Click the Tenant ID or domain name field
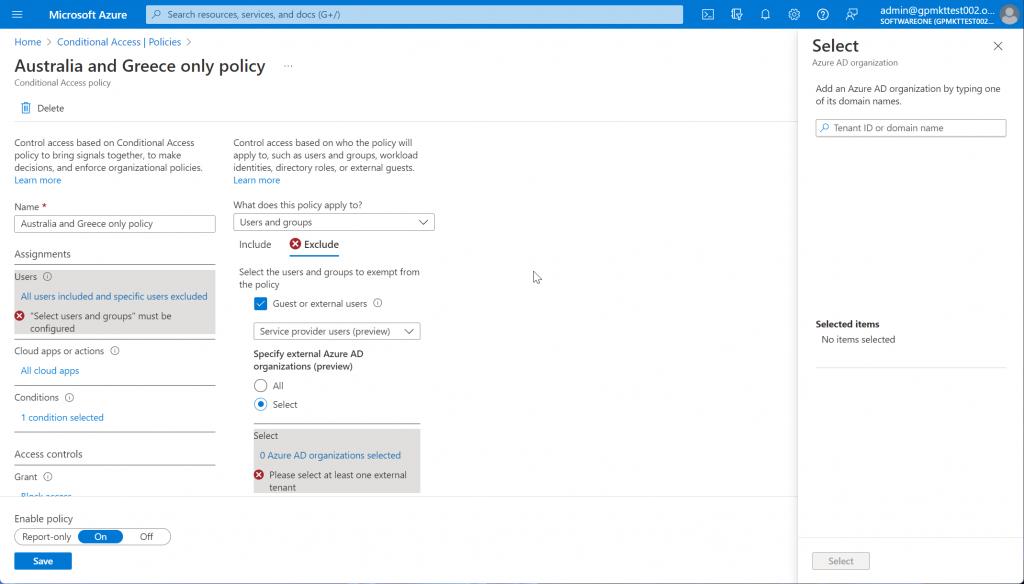Viewport: 1024px width, 584px height. coord(910,128)
